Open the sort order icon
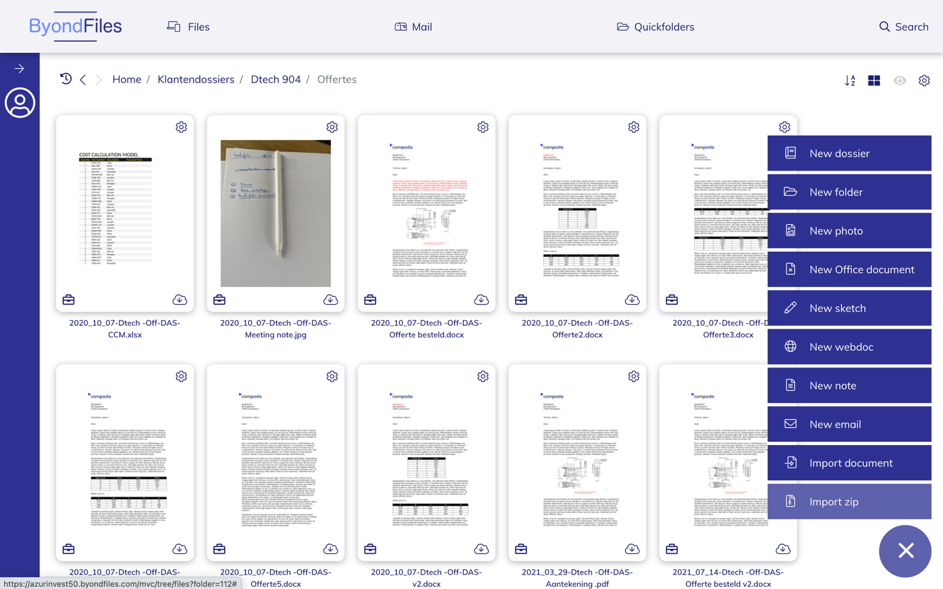Screen dimensions: 943x589 pos(850,80)
